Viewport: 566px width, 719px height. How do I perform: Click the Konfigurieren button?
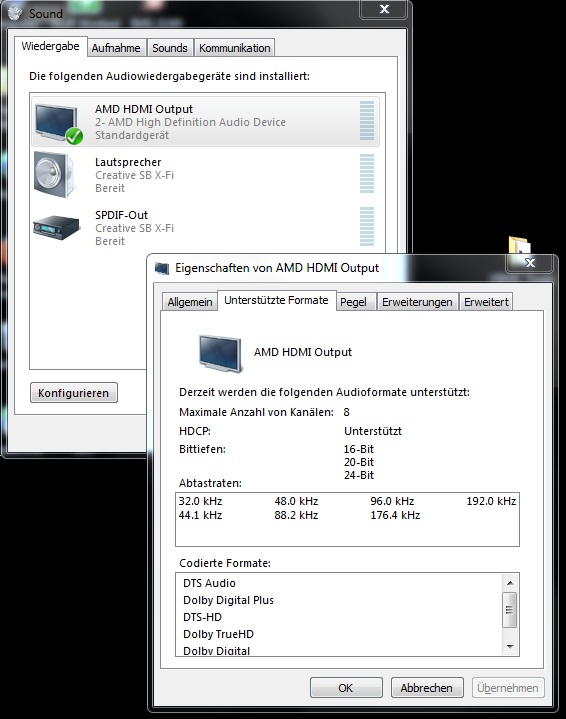pyautogui.click(x=73, y=393)
